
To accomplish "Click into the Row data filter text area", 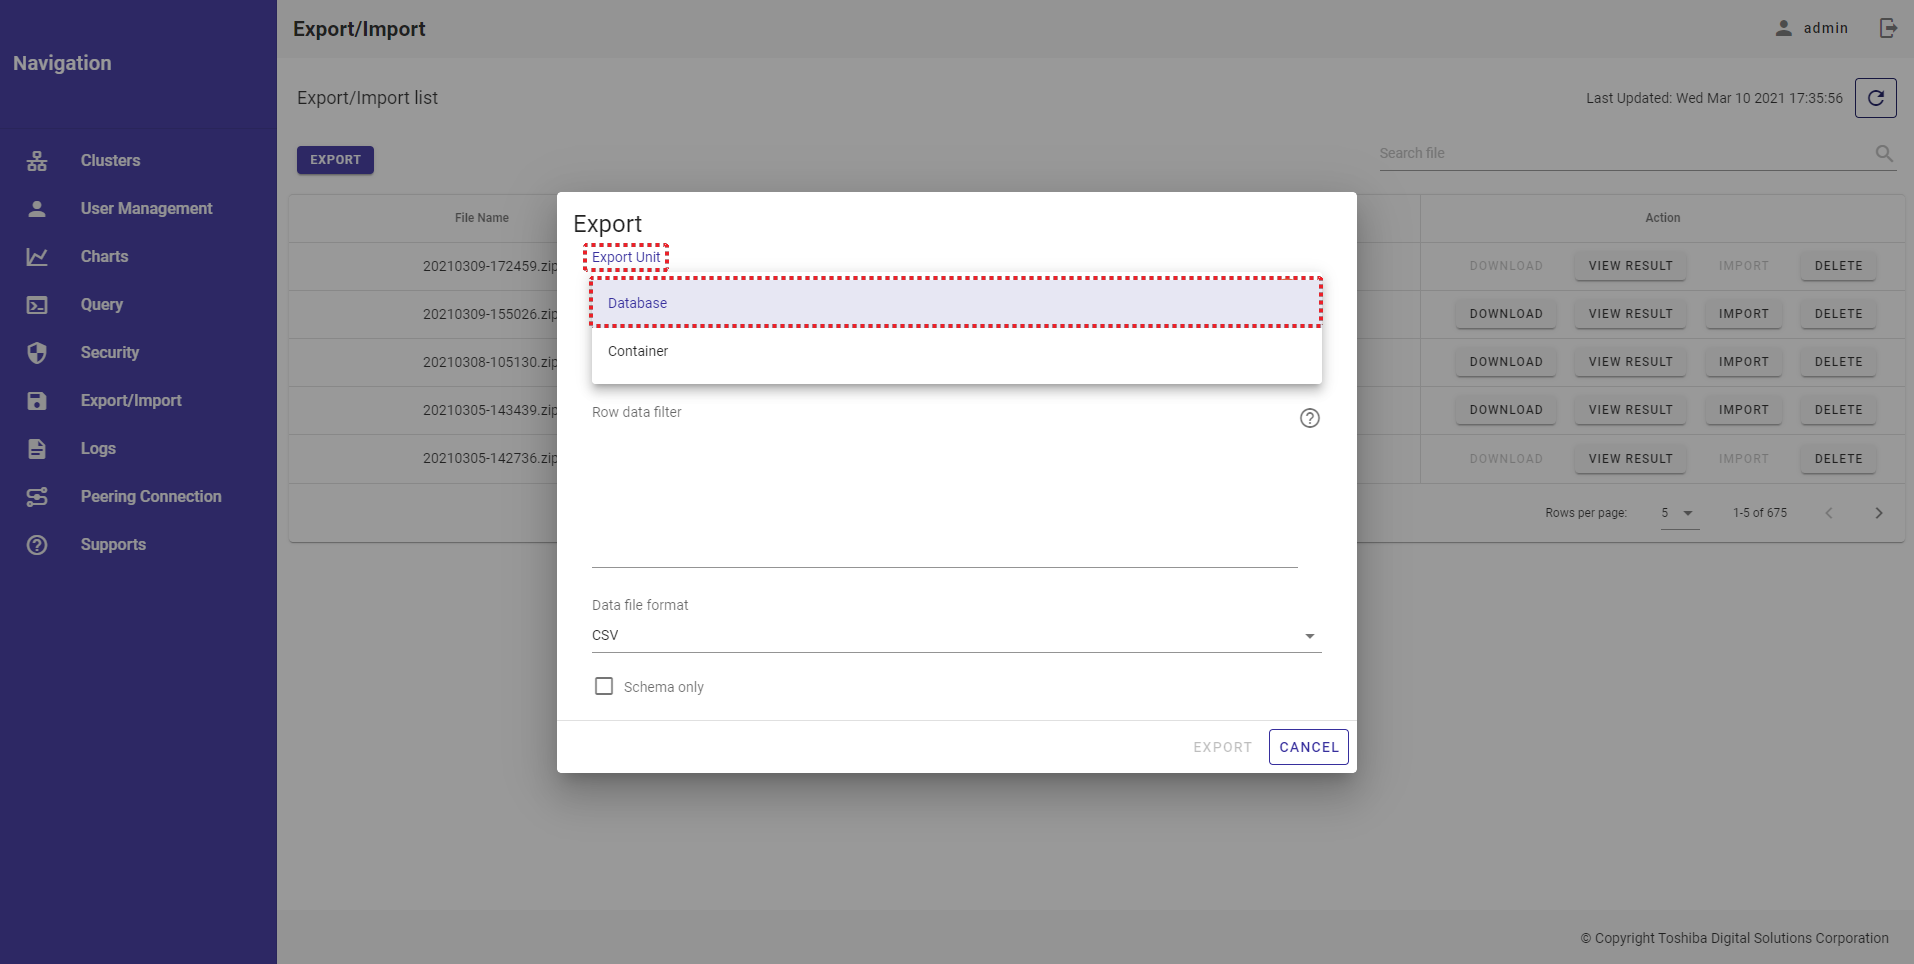I will pyautogui.click(x=944, y=495).
